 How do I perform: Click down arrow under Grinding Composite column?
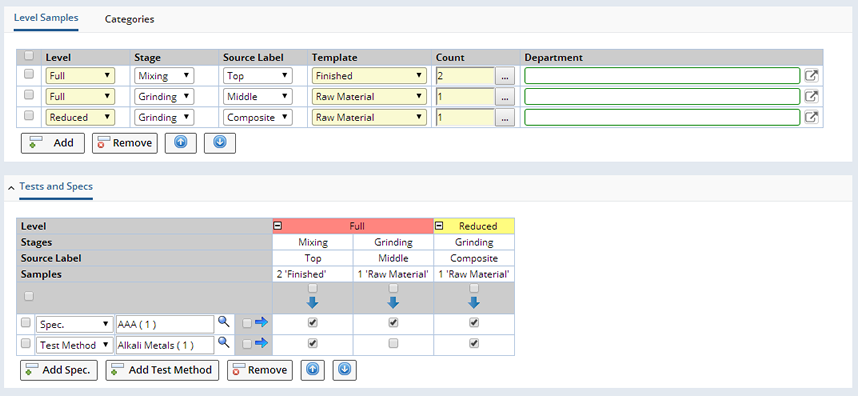tap(474, 303)
